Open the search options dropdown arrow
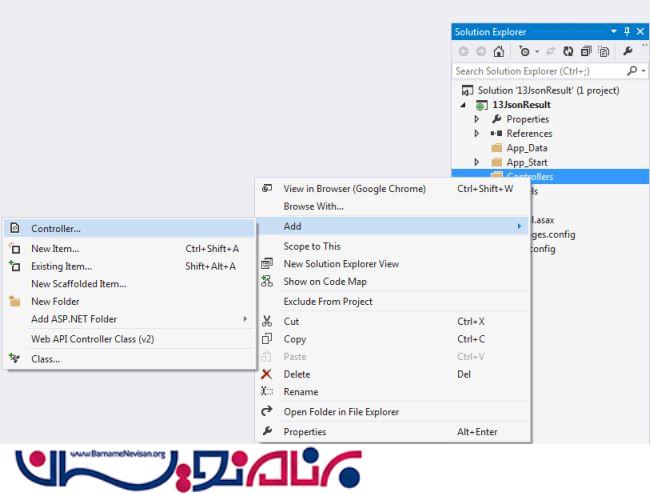This screenshot has width=650, height=494. point(643,71)
